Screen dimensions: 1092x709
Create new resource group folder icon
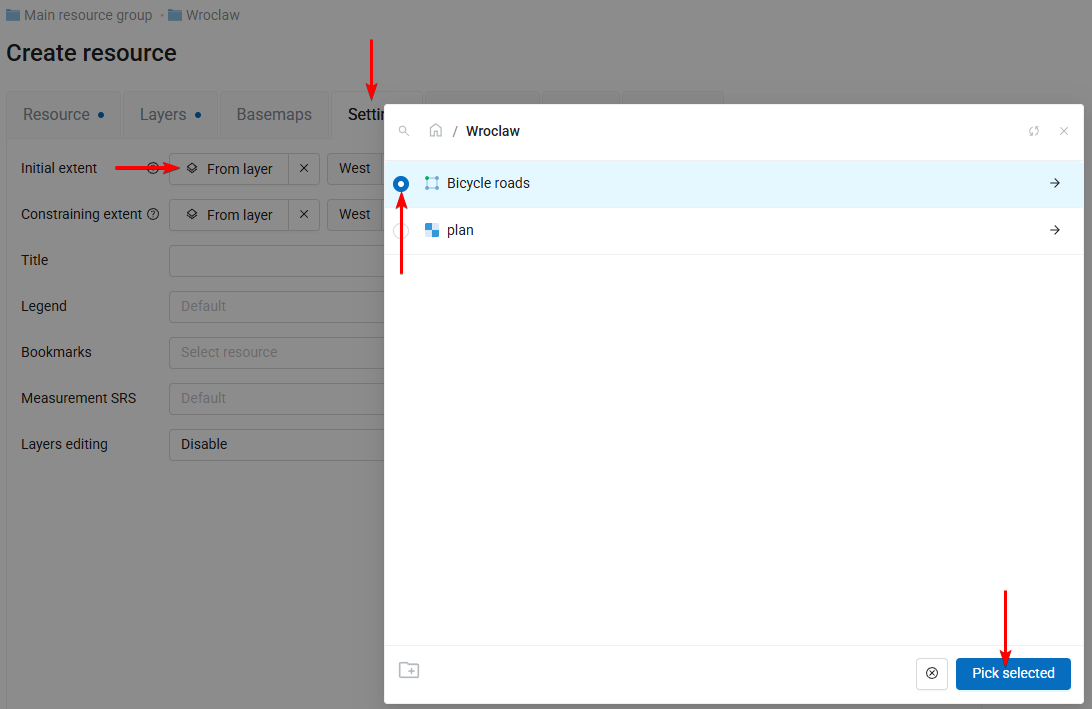[409, 670]
